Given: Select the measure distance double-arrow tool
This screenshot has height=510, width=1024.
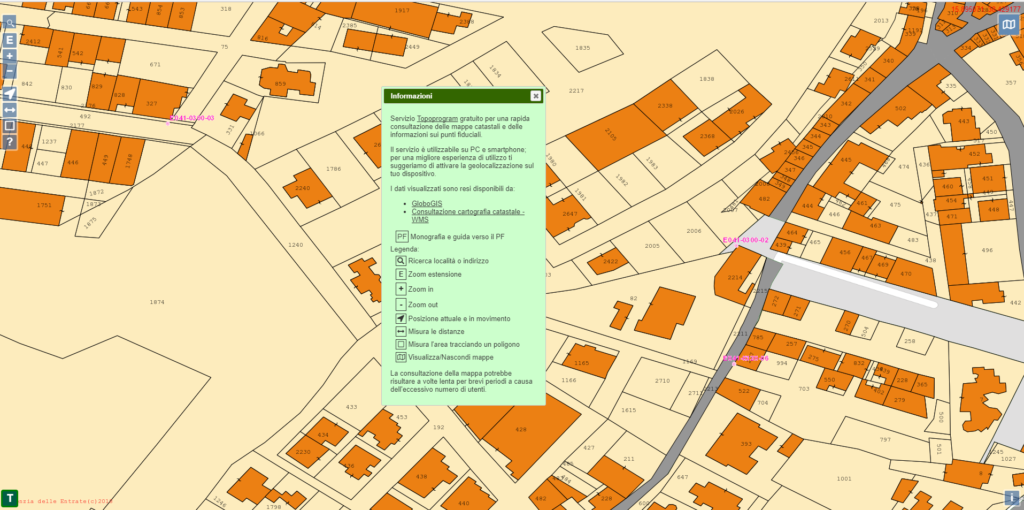Looking at the screenshot, I should pos(10,110).
